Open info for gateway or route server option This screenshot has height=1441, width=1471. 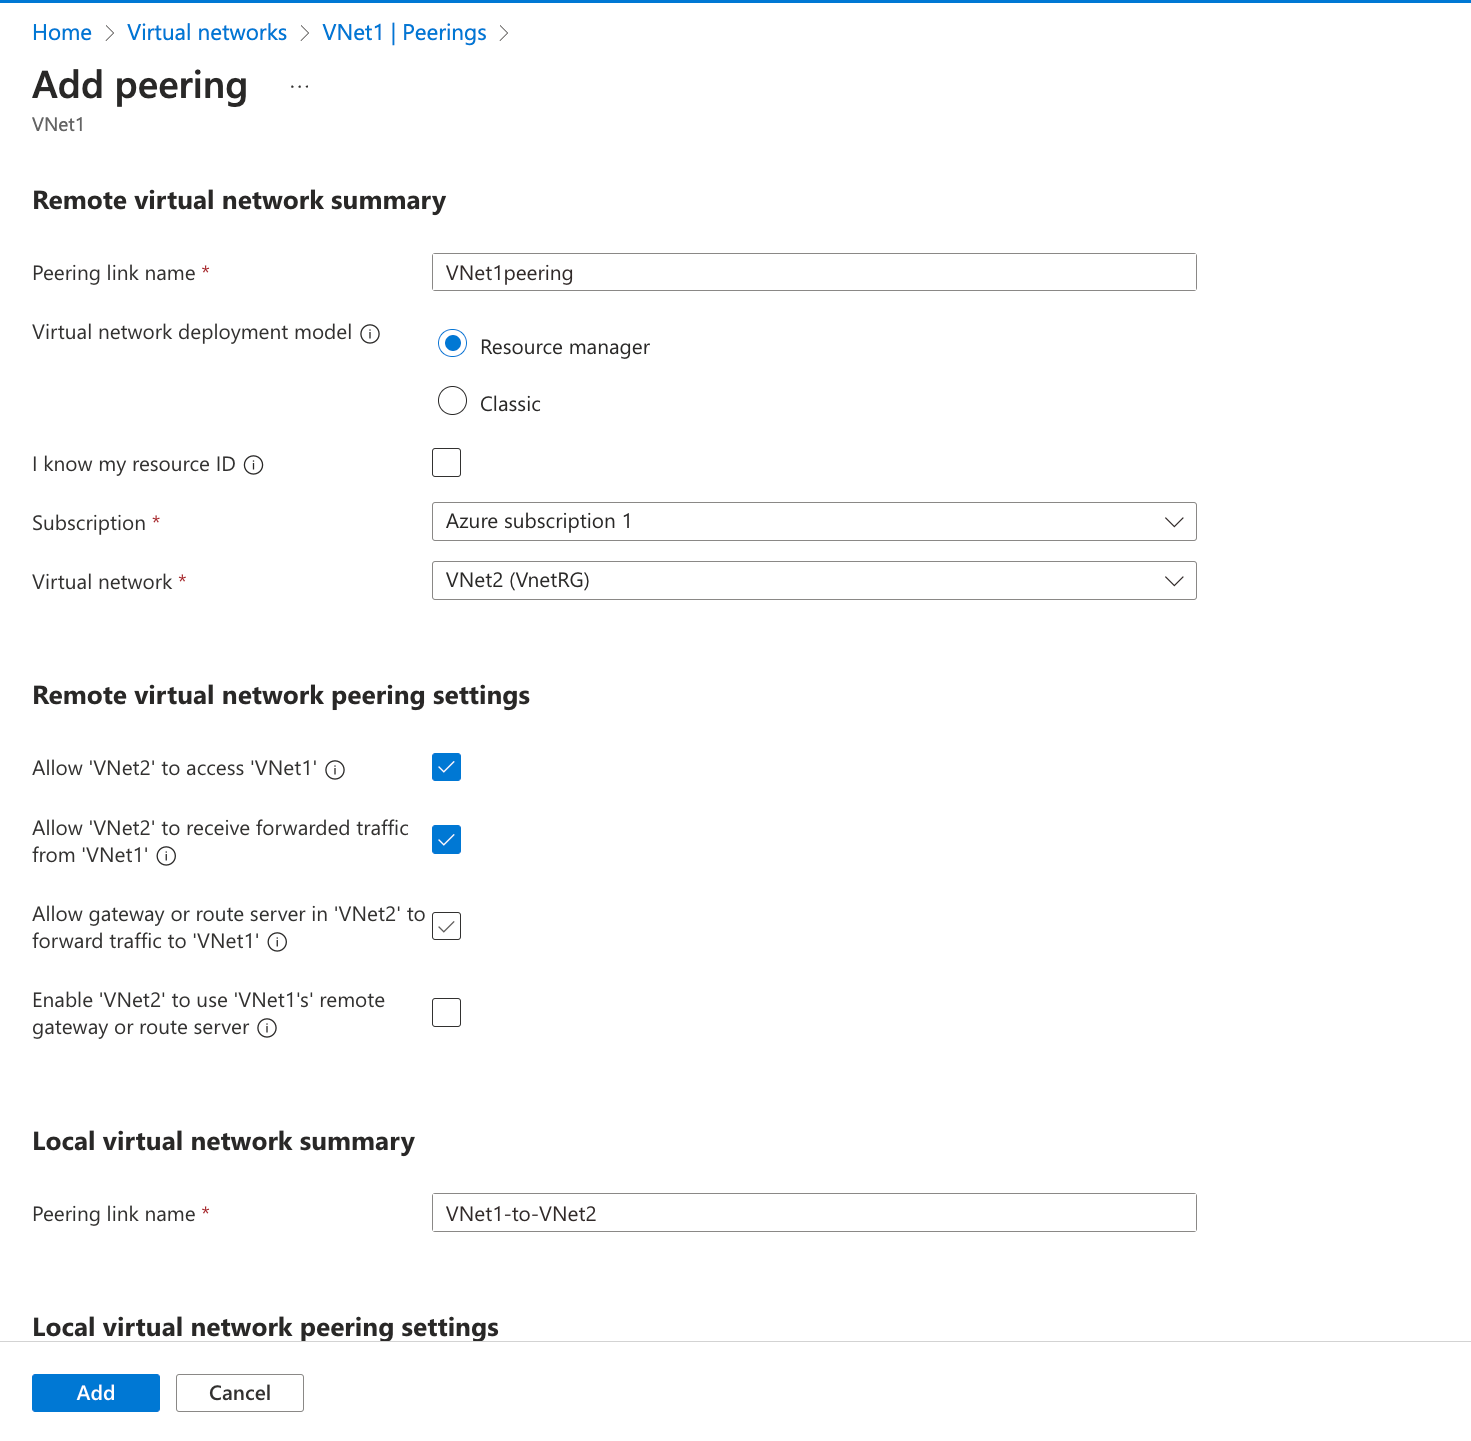(278, 942)
